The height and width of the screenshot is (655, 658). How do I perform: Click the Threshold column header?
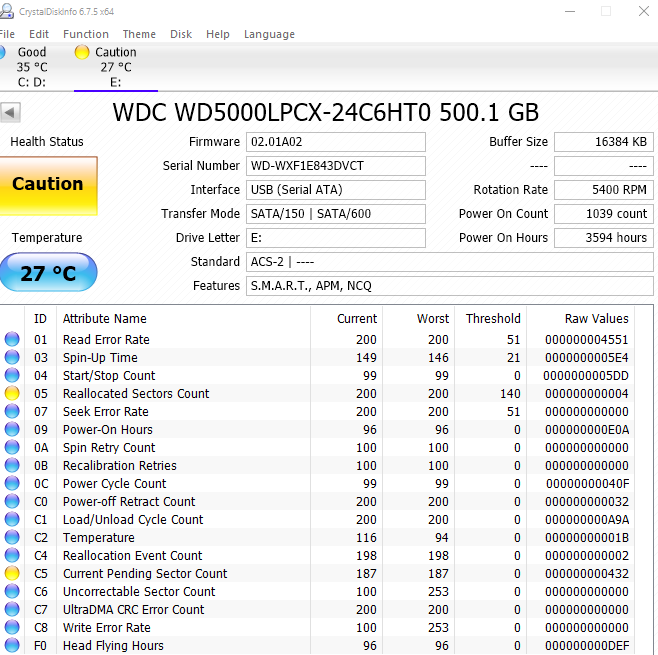(x=493, y=318)
